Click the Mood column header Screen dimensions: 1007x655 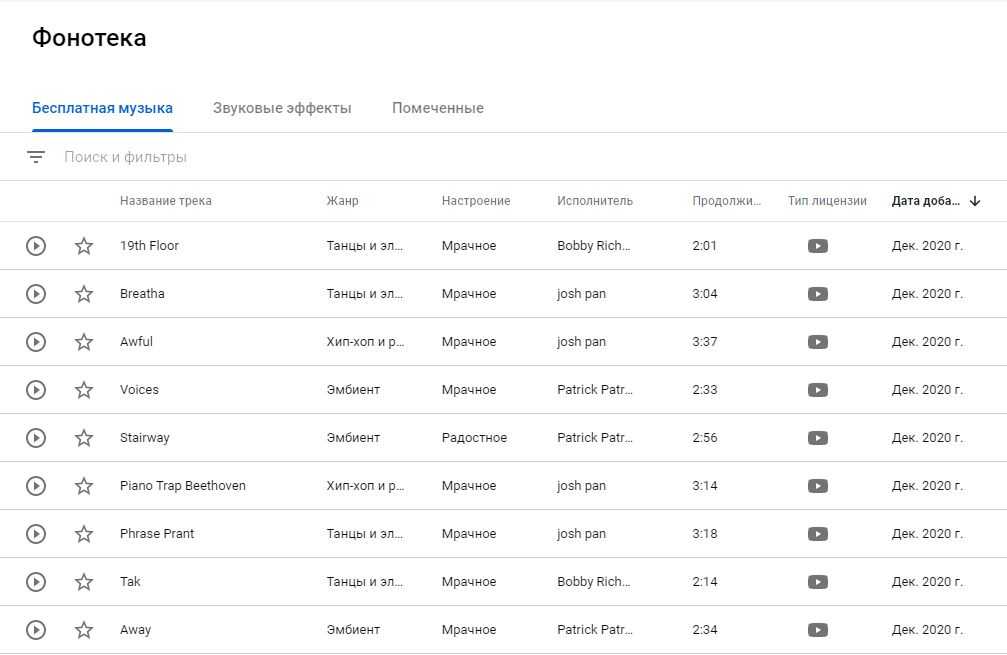pos(476,201)
